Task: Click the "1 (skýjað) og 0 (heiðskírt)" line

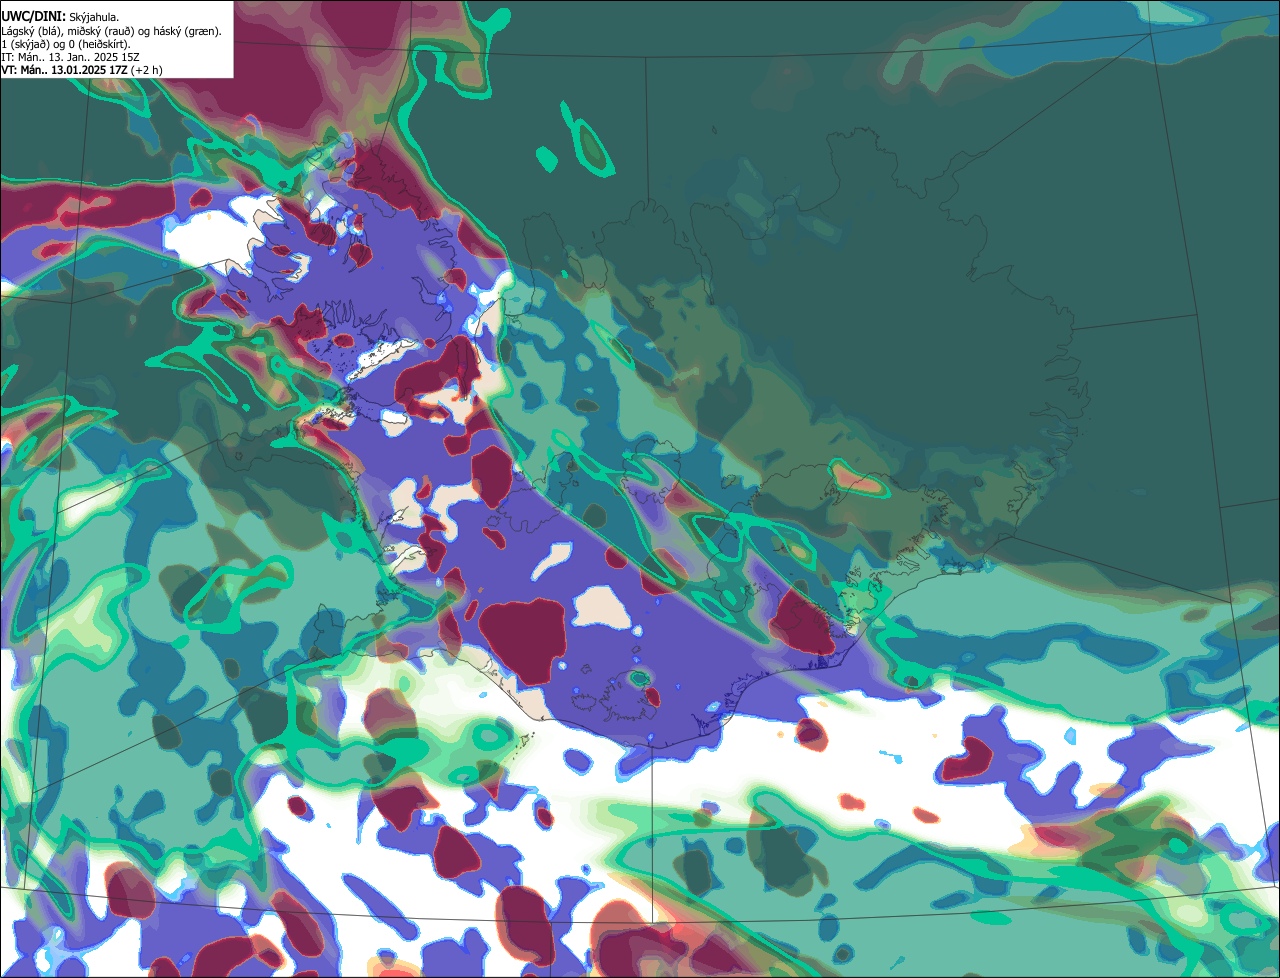Action: [66, 44]
